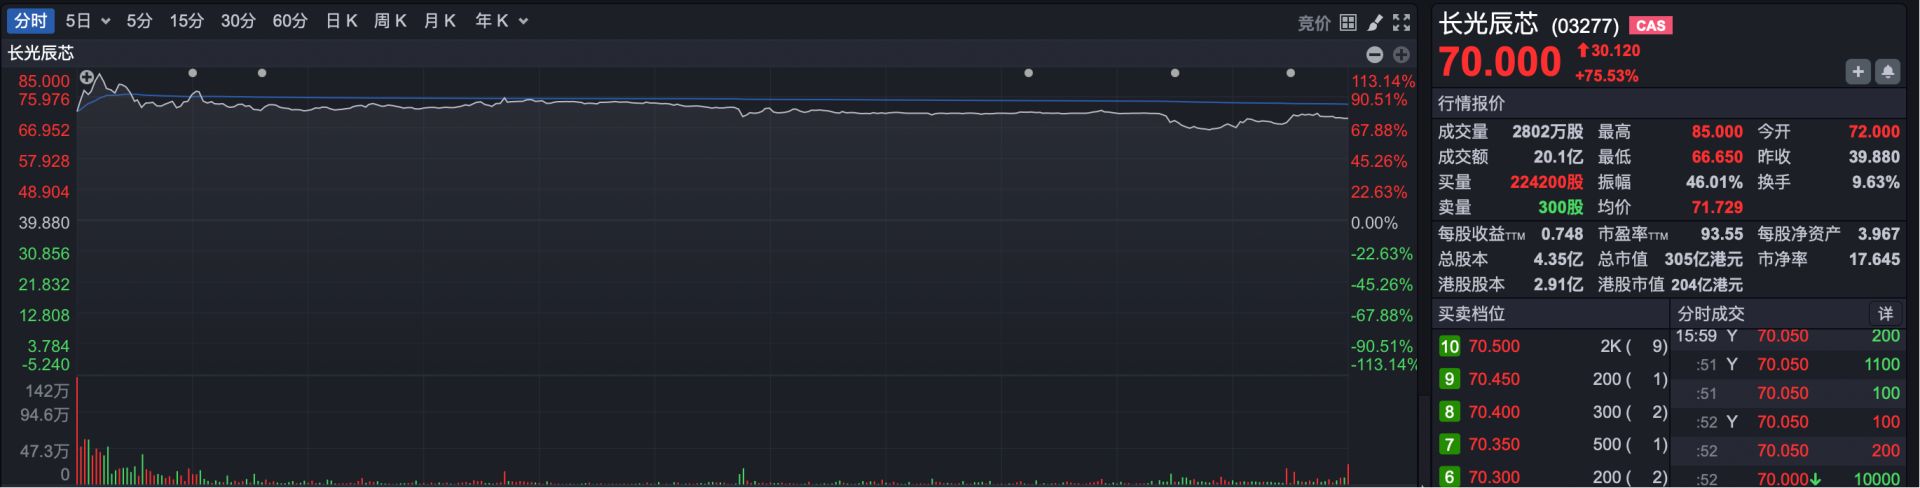
Task: Click the ask price 70.500
Action: pyautogui.click(x=1494, y=347)
